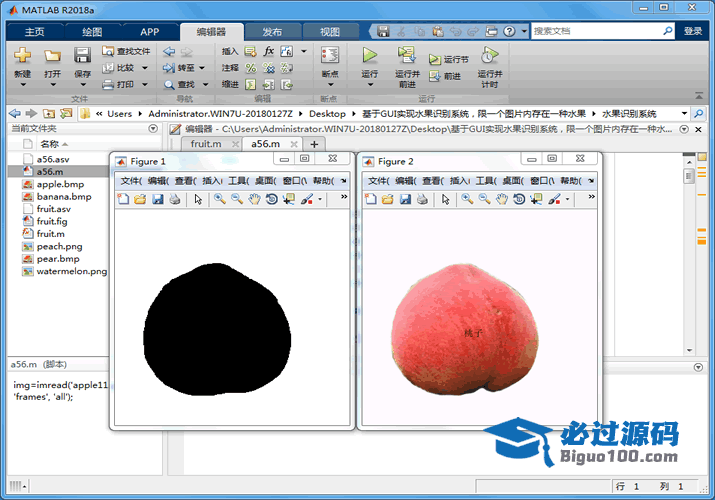Click the 登录 sign-in button

693,31
